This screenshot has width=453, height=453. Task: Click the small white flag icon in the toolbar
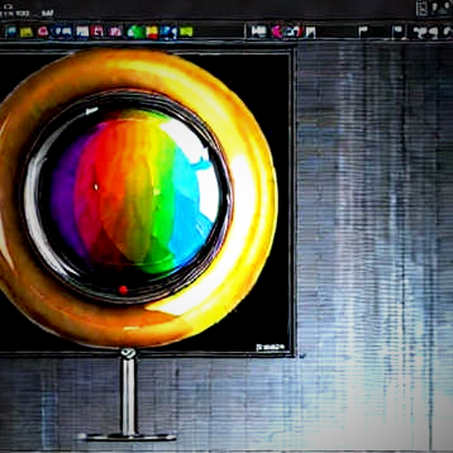tap(363, 31)
